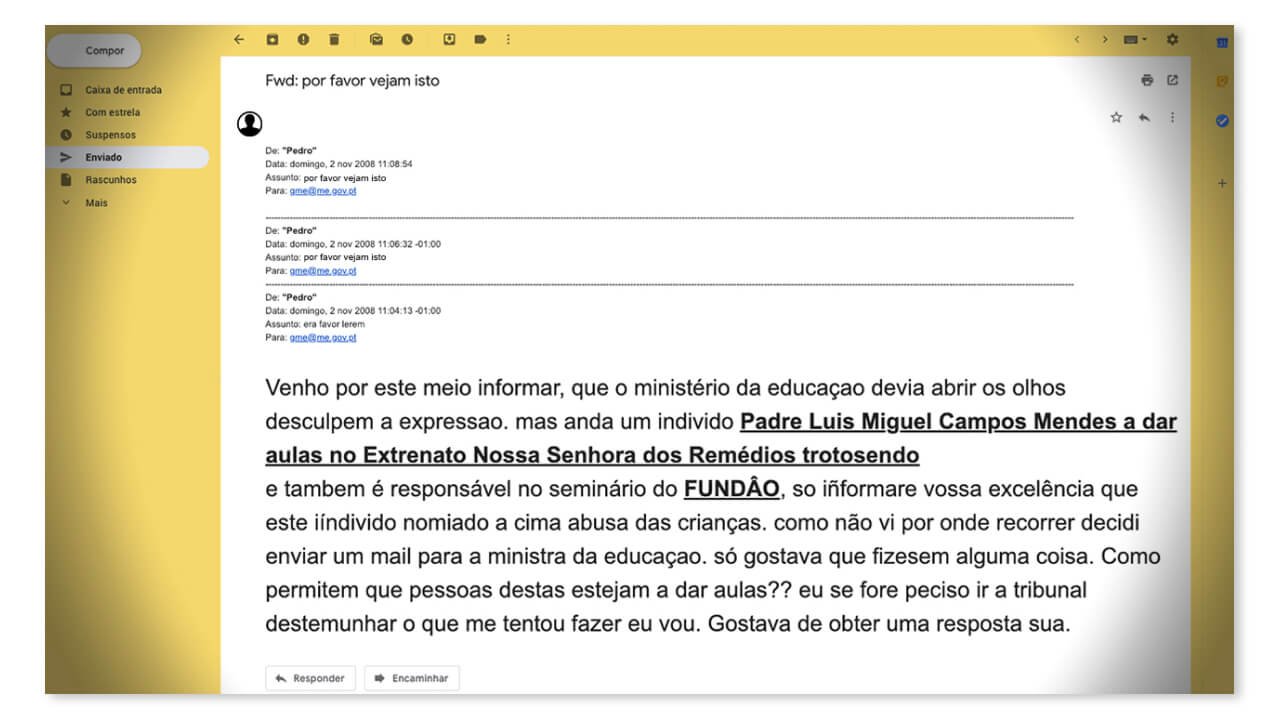
Task: Click the underlined word FUNDÂO
Action: (731, 490)
